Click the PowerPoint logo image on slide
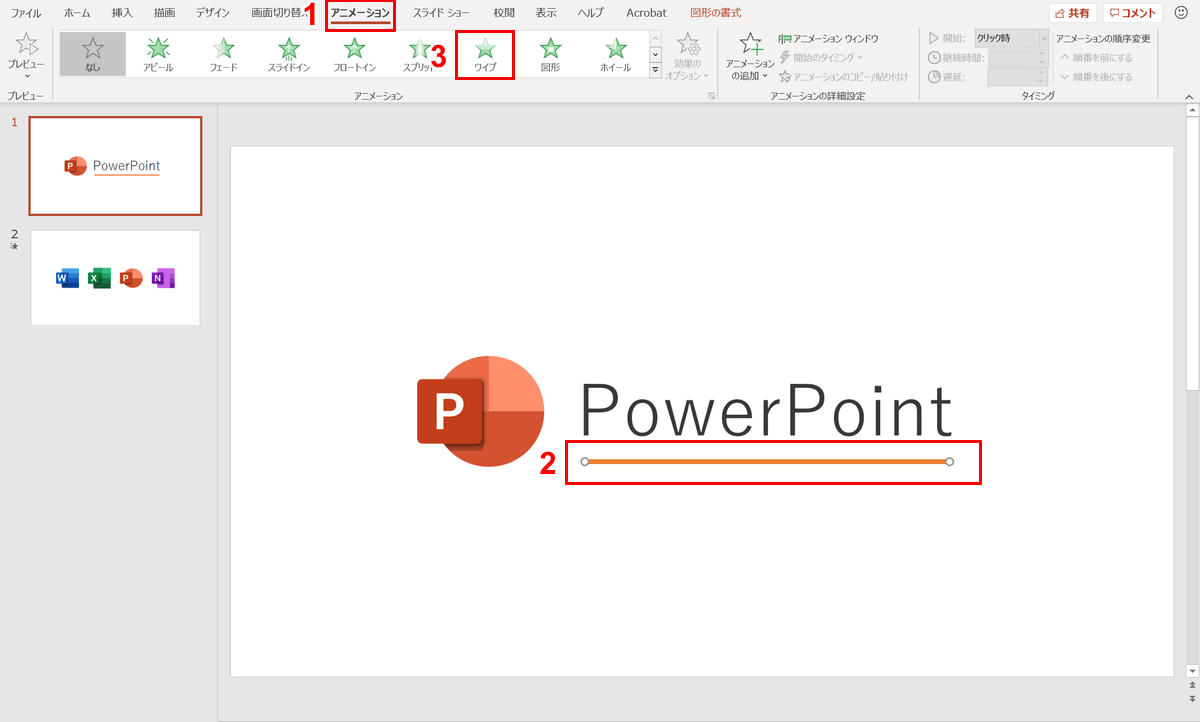 [x=481, y=410]
